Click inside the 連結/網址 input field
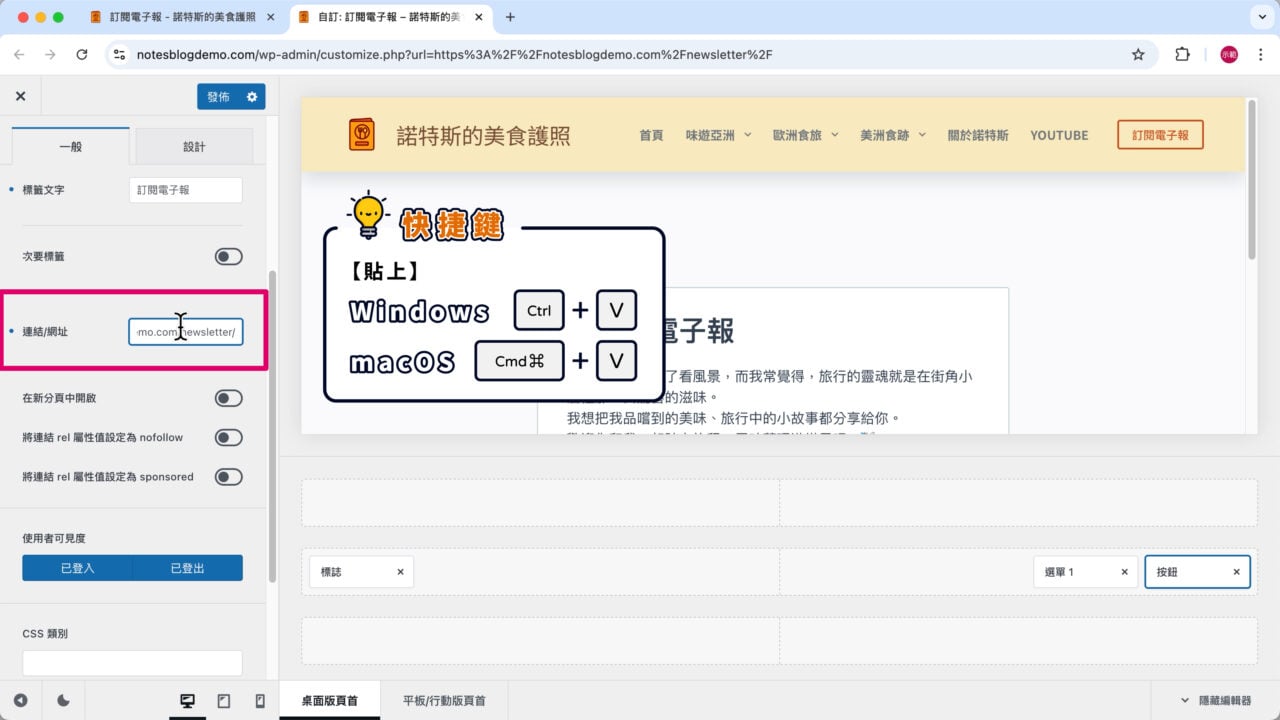The width and height of the screenshot is (1280, 720). click(186, 331)
